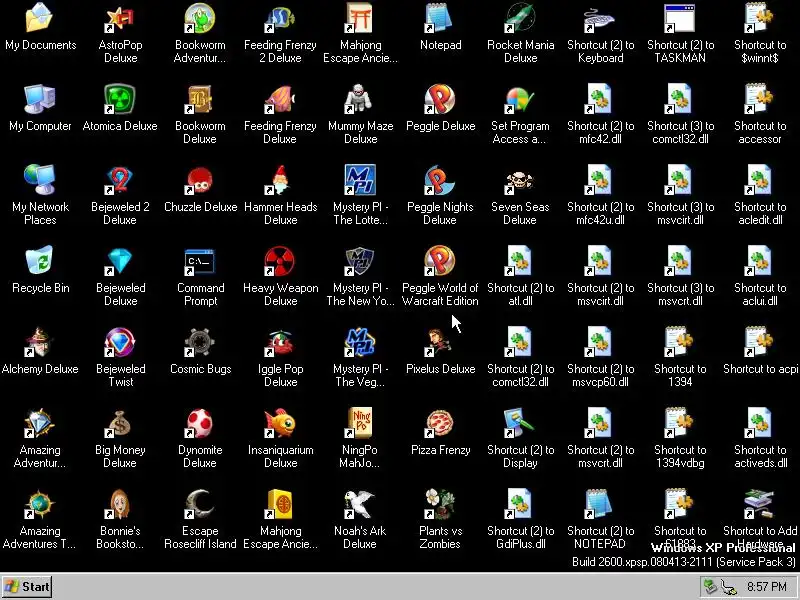Click the Peggle Deluxe icon
Screen dimensions: 800x600
click(440, 99)
